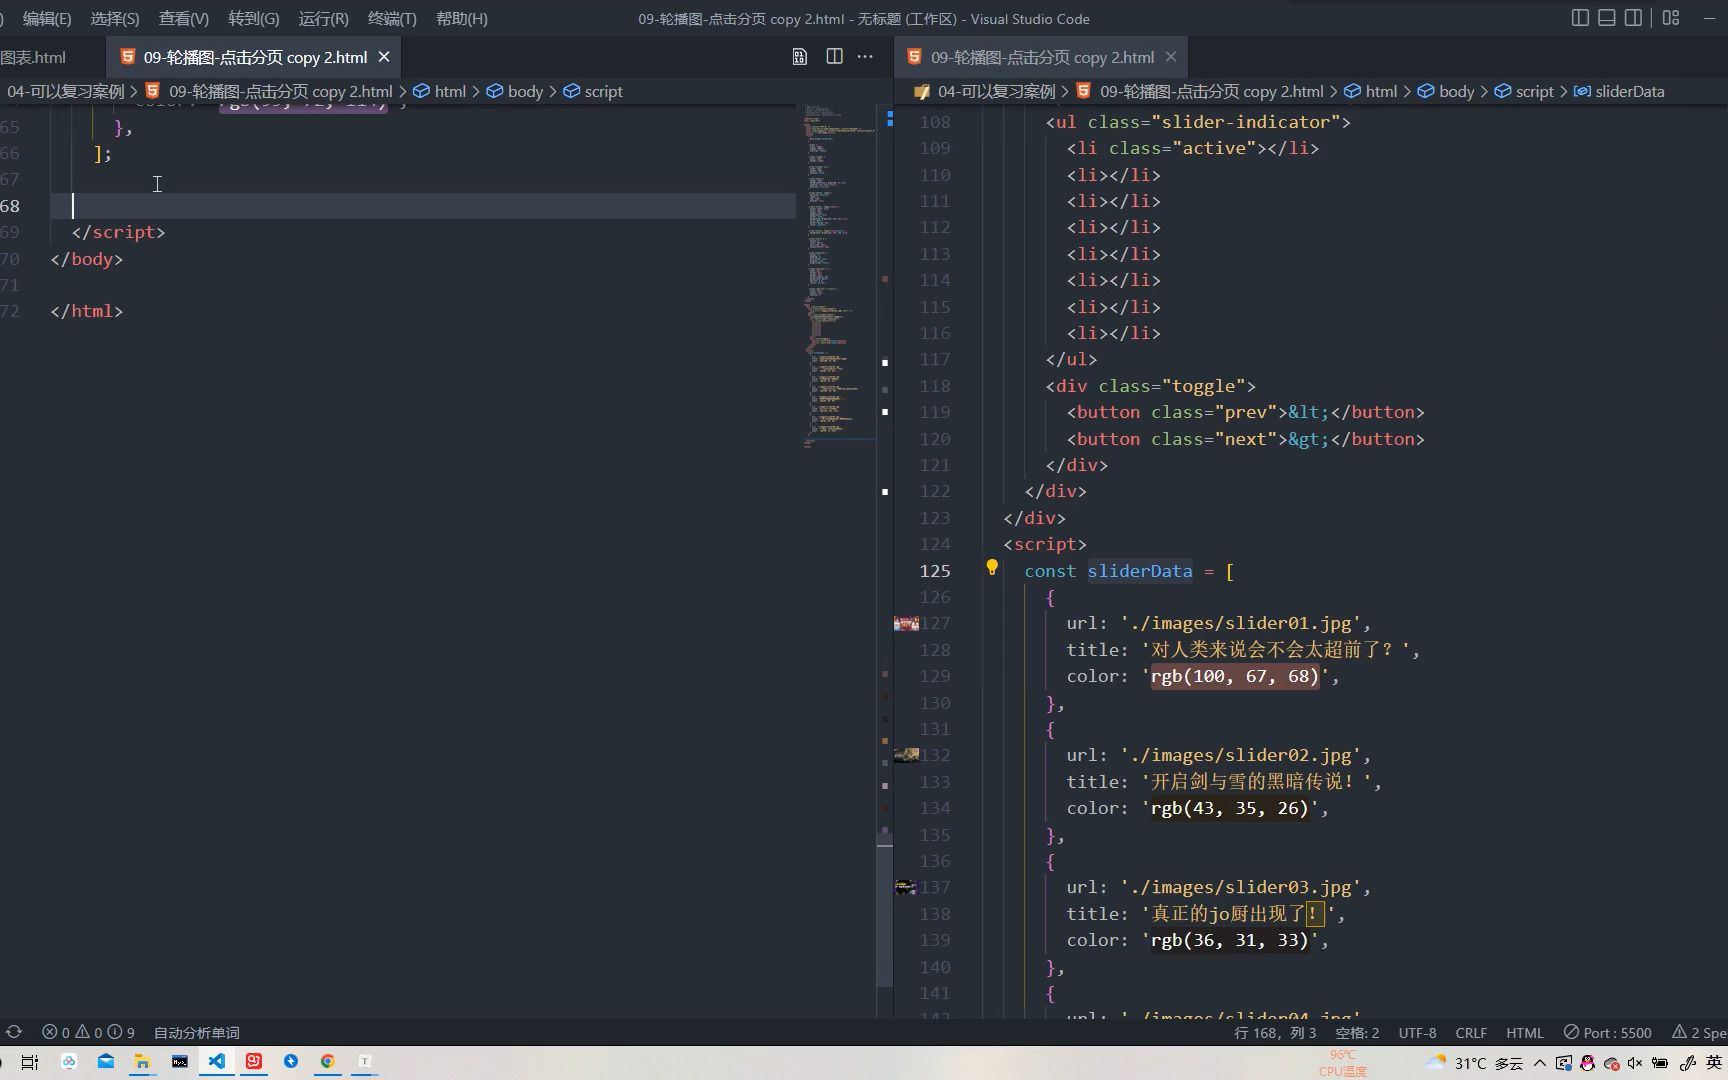Open Problems view from errors and warnings count
The width and height of the screenshot is (1728, 1080).
(88, 1032)
